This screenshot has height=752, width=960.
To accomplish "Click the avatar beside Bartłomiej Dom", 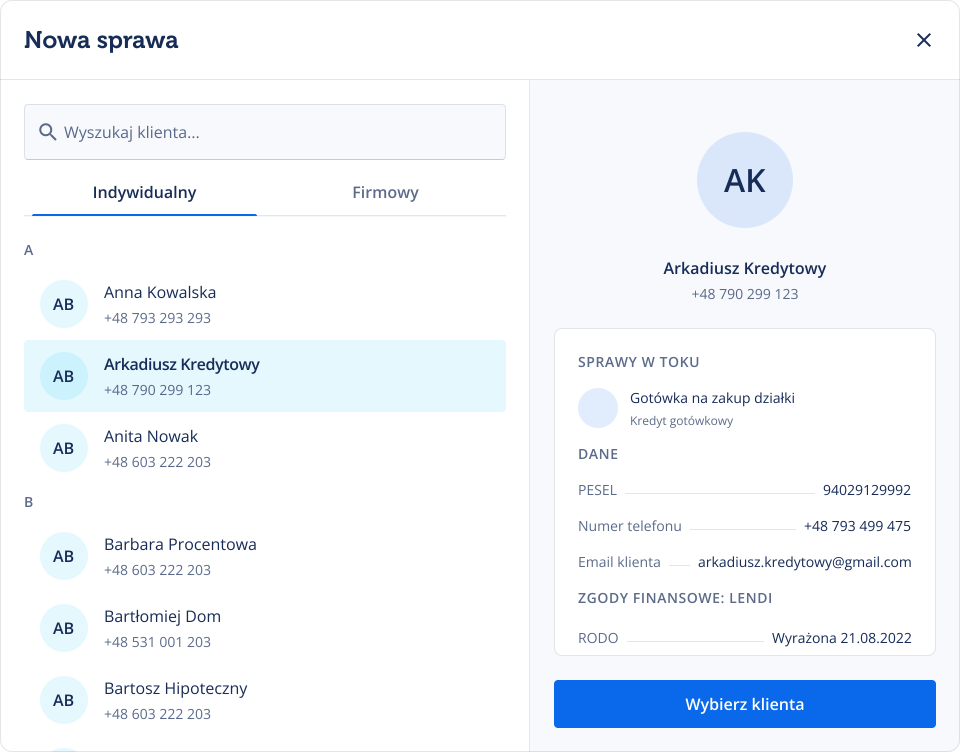I will point(64,628).
